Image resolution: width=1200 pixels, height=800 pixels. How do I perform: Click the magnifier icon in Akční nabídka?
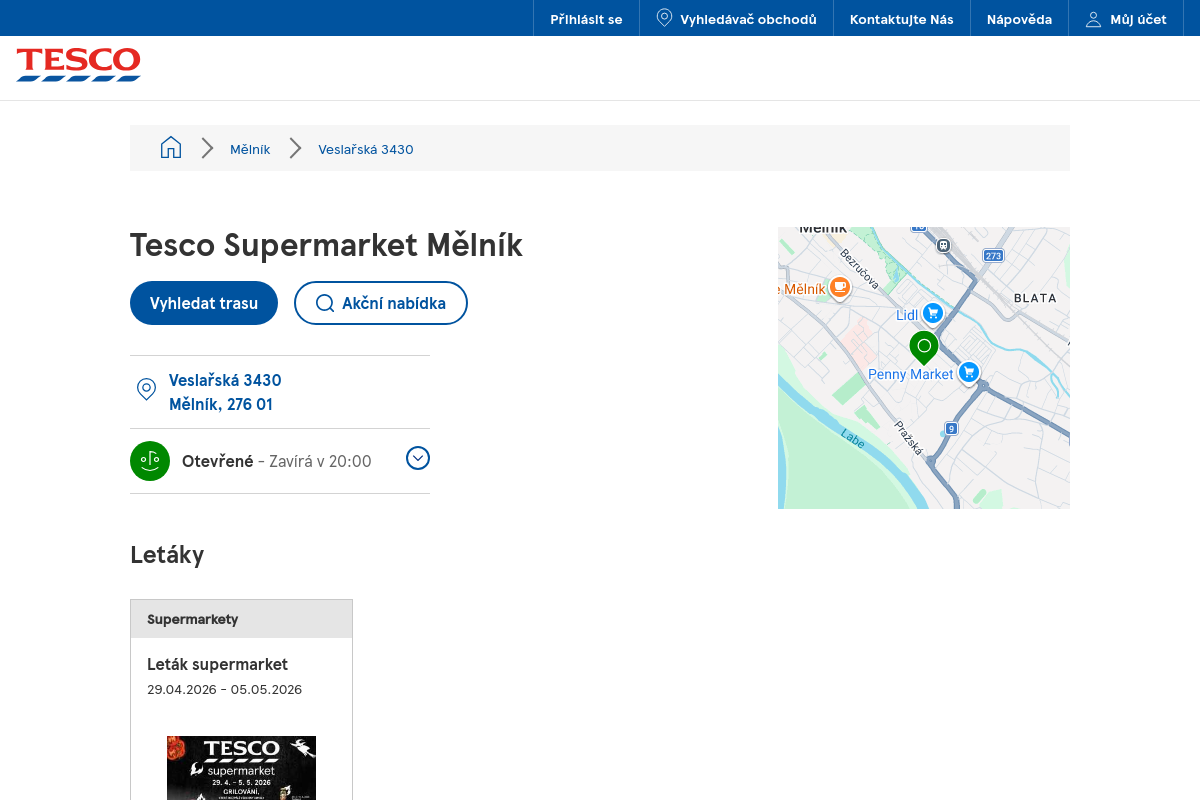[324, 303]
